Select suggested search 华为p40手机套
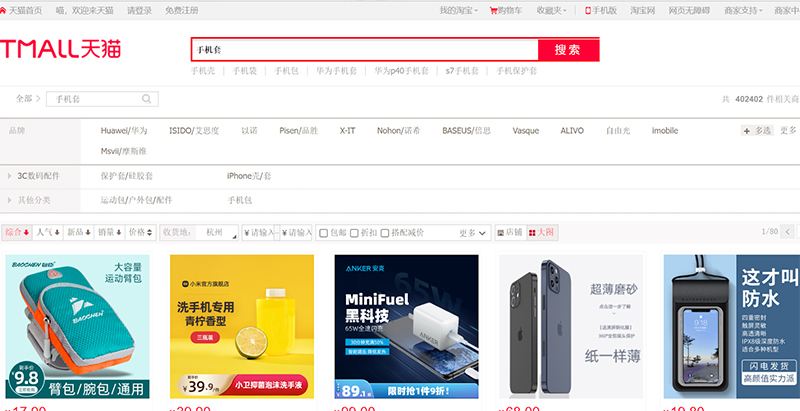800x411 pixels. point(402,71)
